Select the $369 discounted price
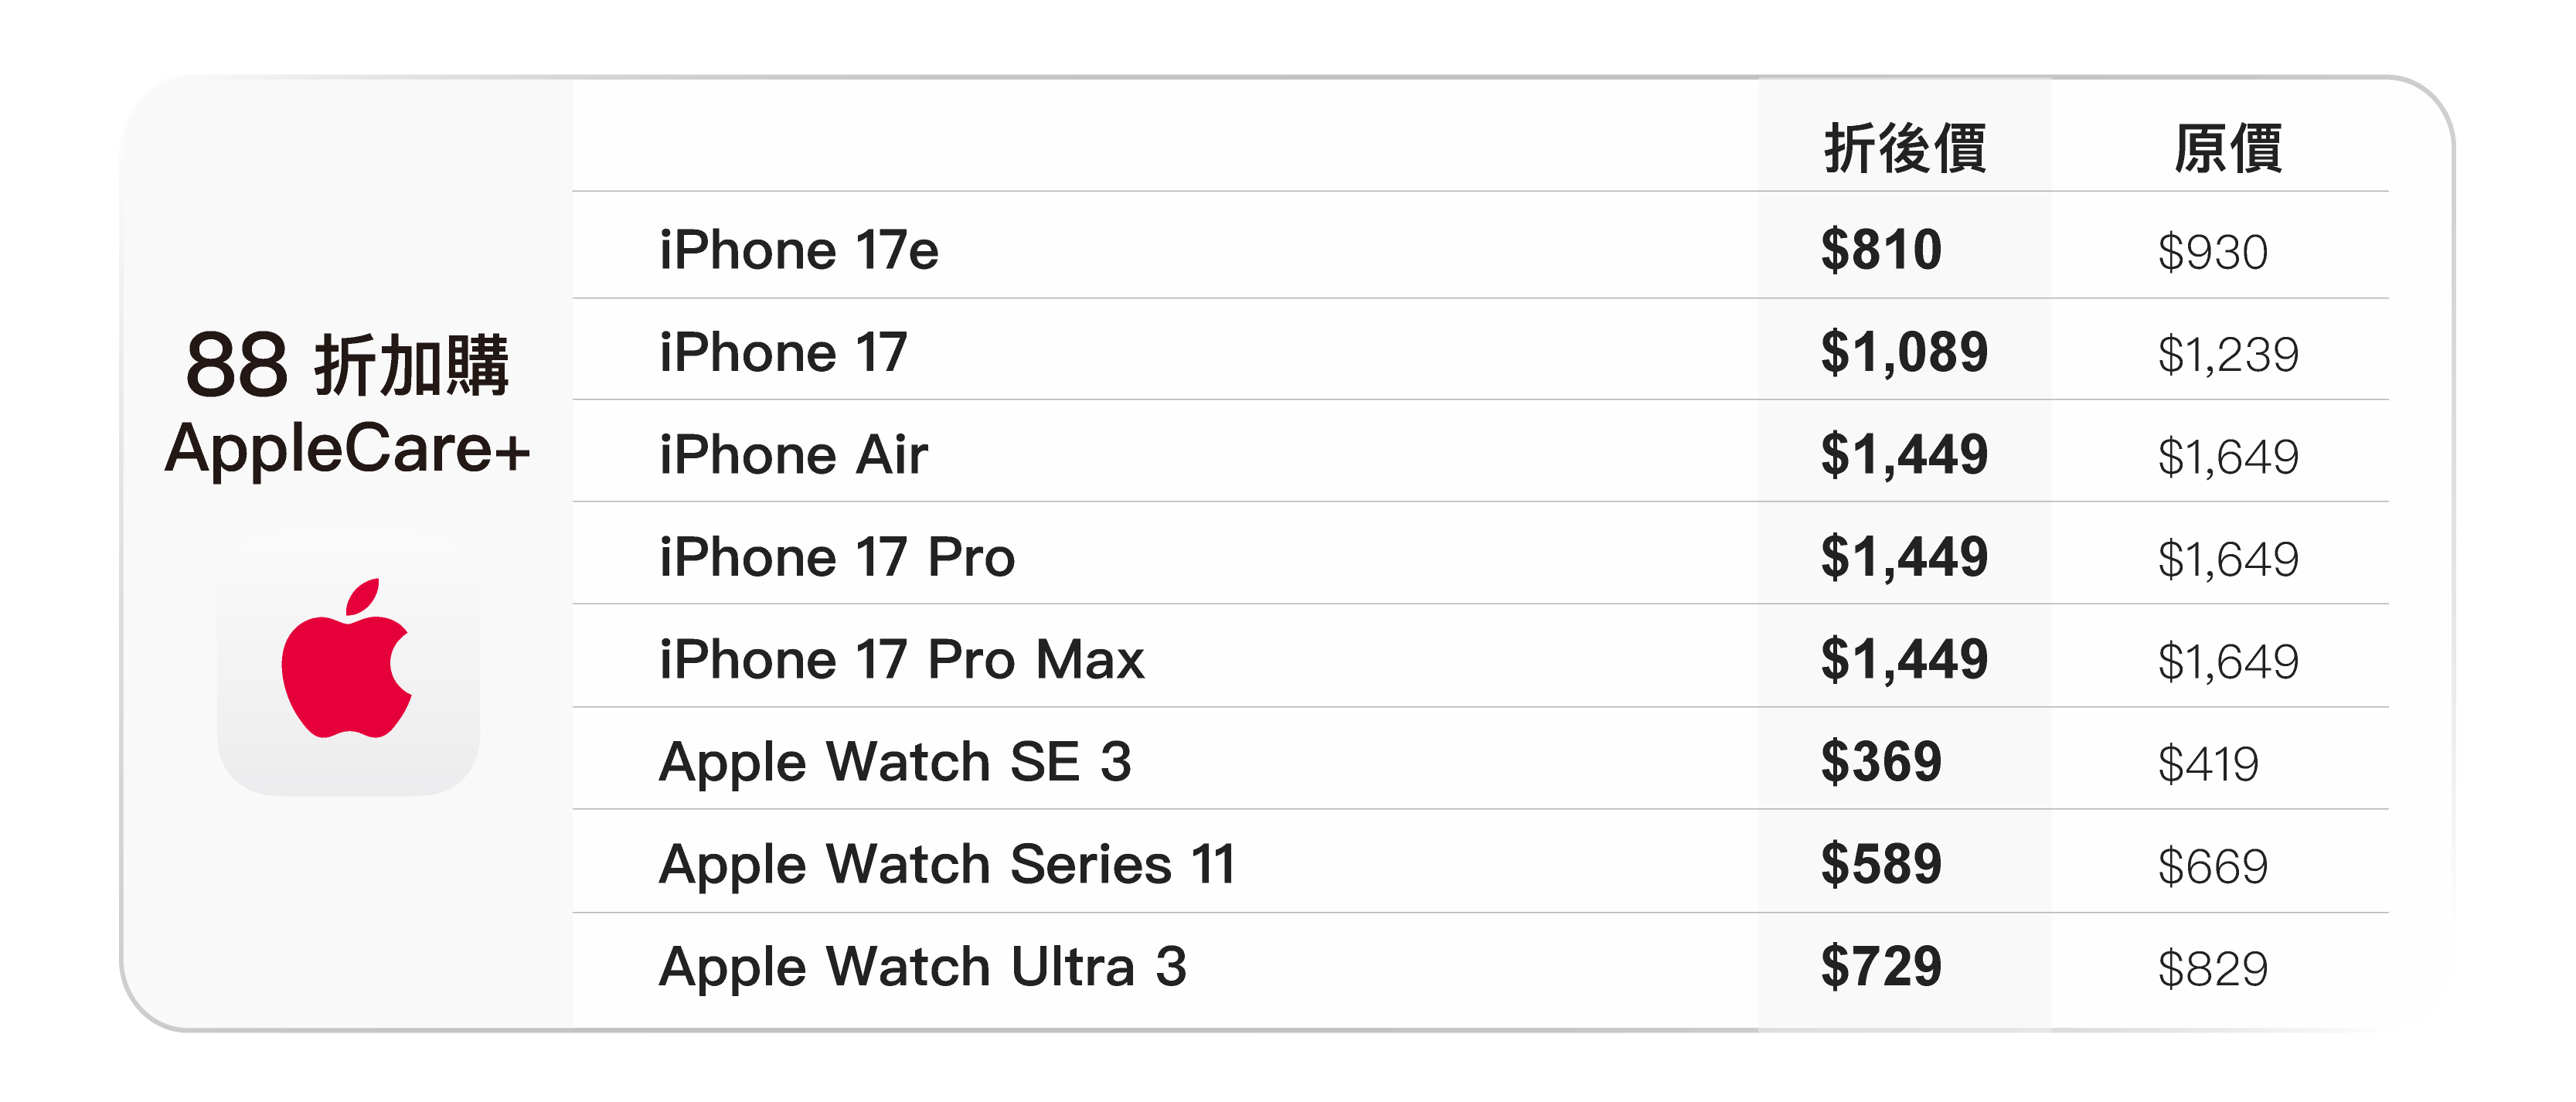Viewport: 2576px width, 1102px height. [x=1880, y=762]
